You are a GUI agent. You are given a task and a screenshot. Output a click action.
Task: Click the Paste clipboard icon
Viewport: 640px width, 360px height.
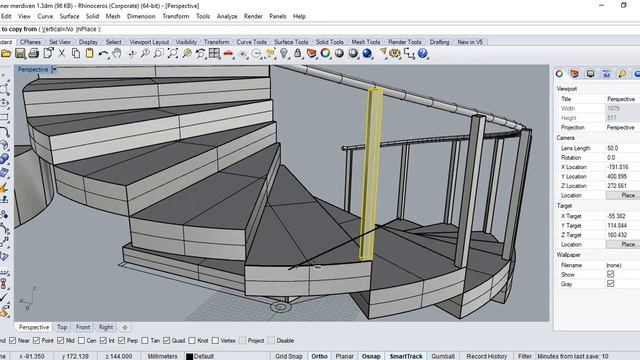click(x=89, y=53)
